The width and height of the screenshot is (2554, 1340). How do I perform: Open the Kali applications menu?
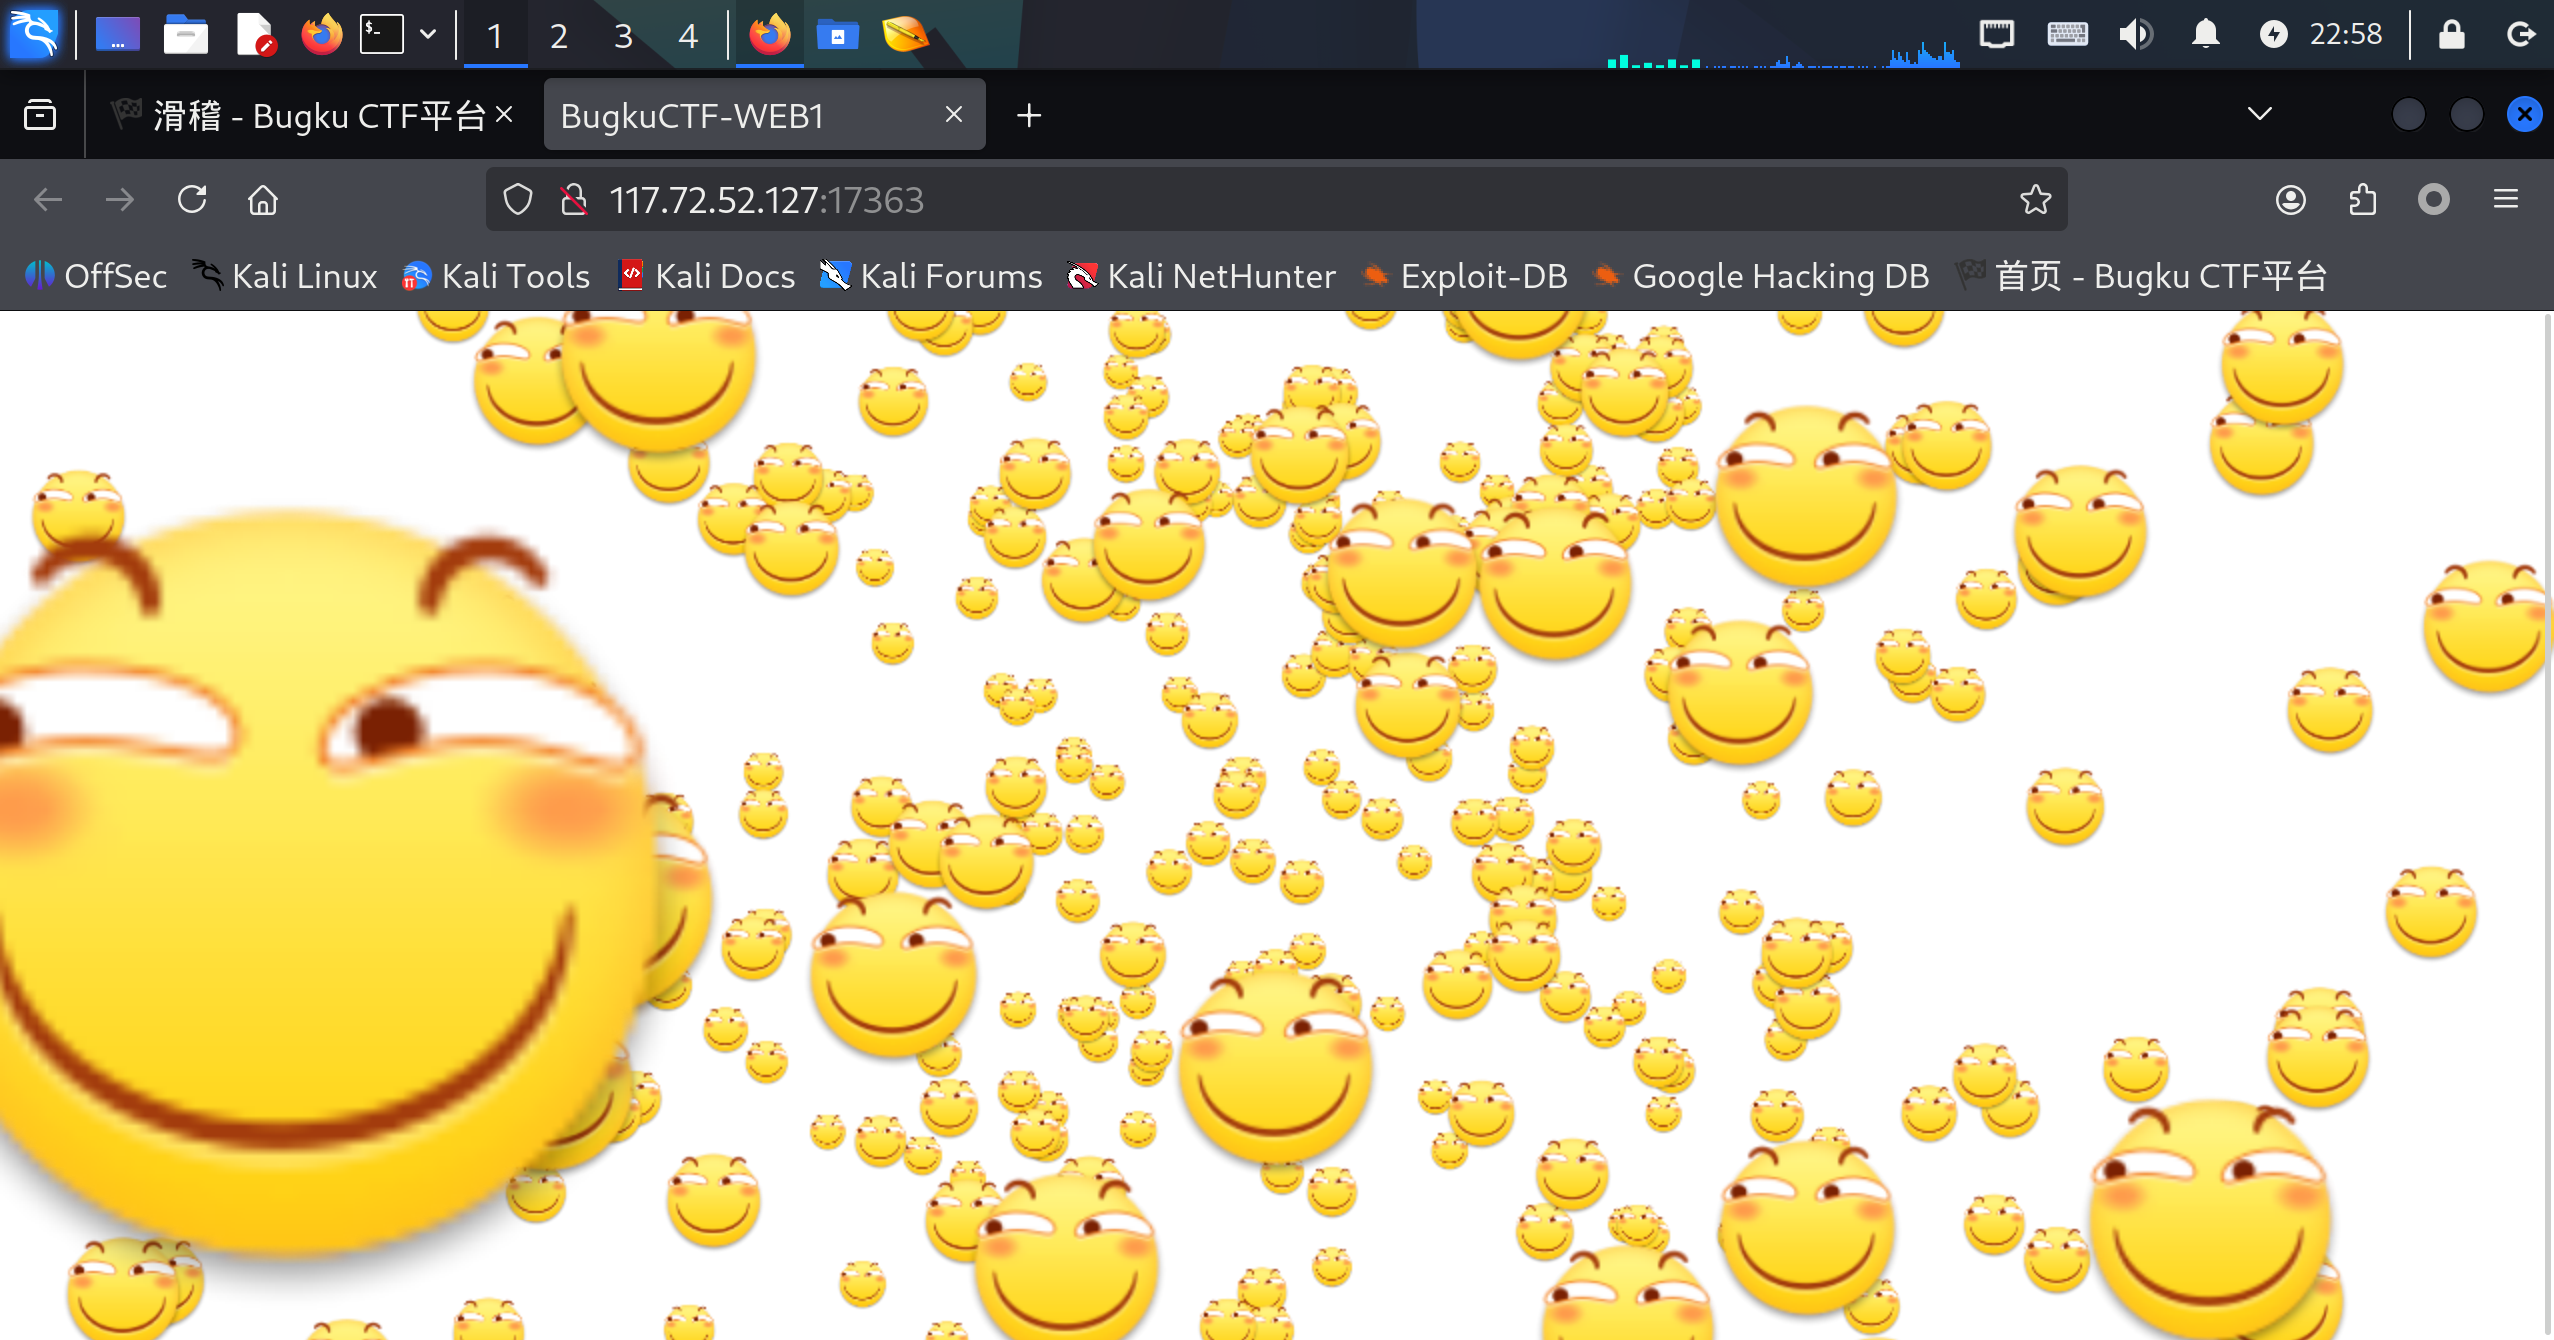click(x=34, y=34)
